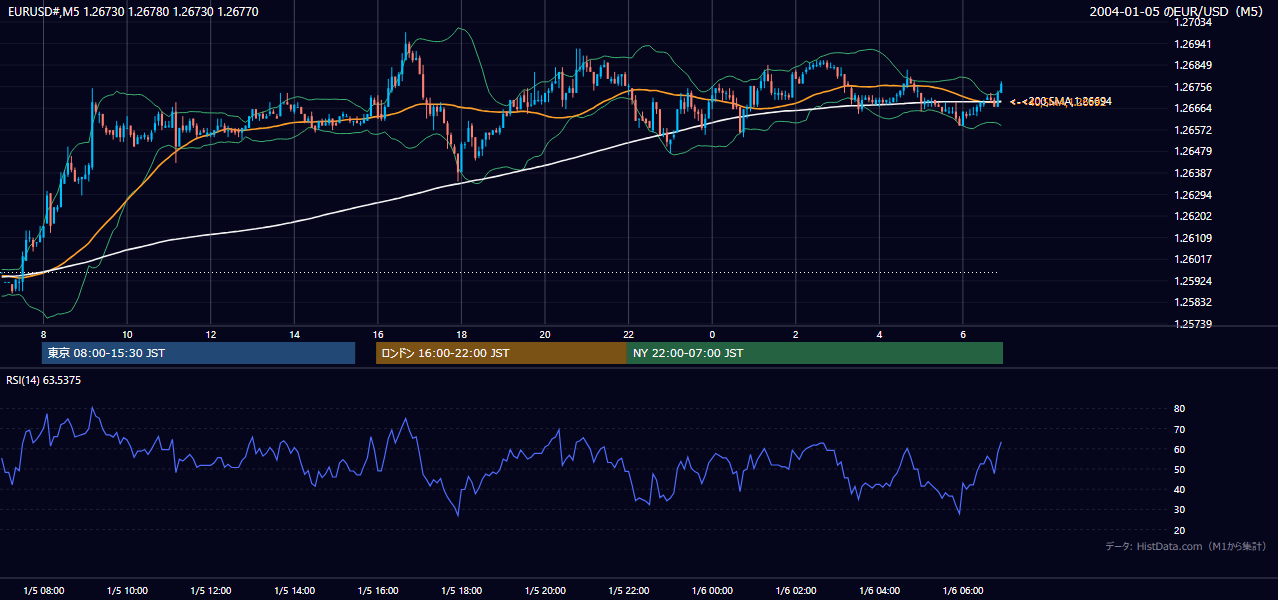1278x600 pixels.
Task: Click the RSI level 50 label
Action: pos(1179,469)
